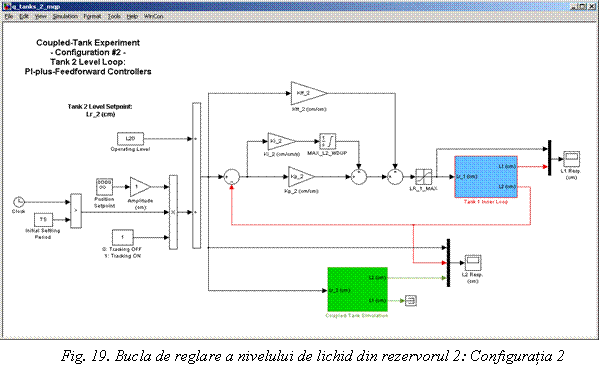Open the Simulation menu
Viewport: 599px width, 392px height.
click(65, 16)
